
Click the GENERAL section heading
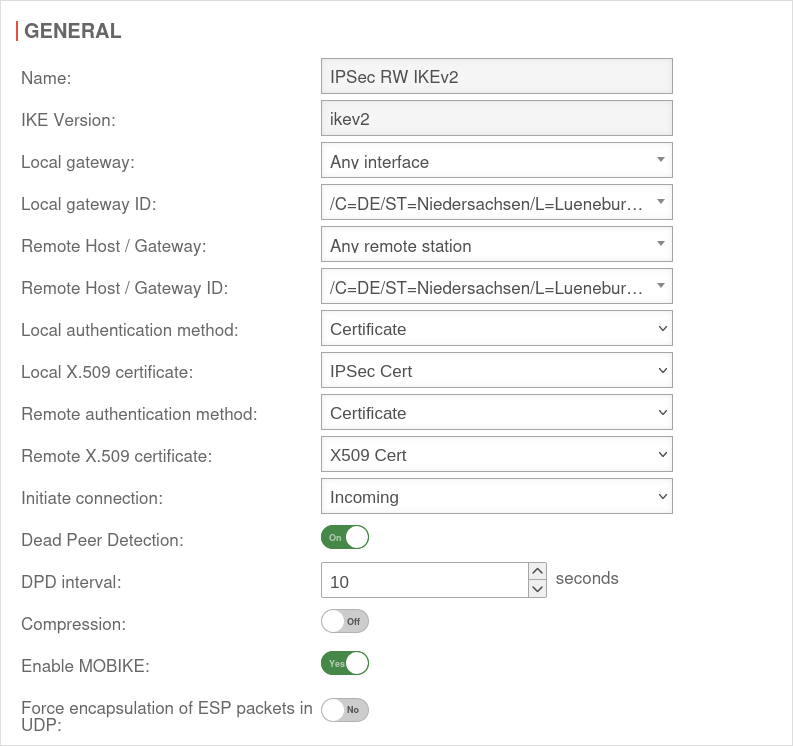click(73, 31)
